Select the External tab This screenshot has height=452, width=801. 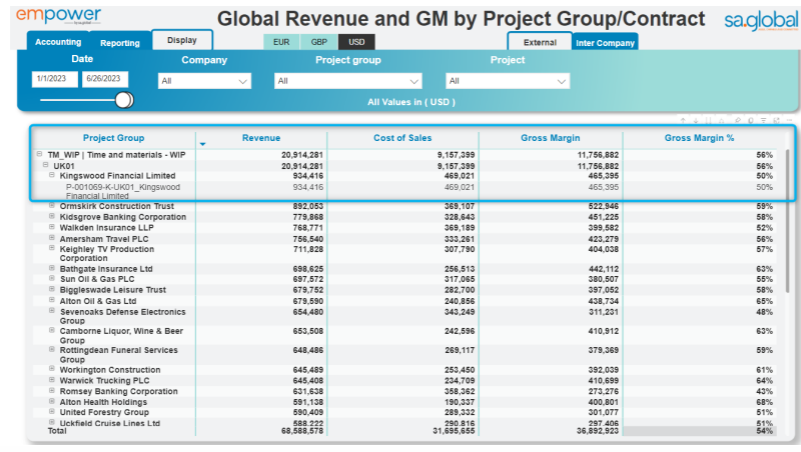540,42
